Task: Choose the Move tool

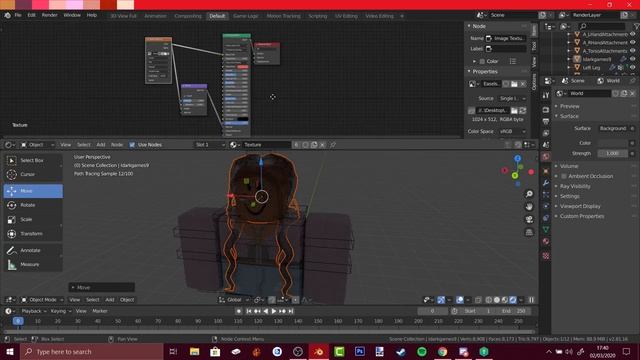Action: [33, 191]
